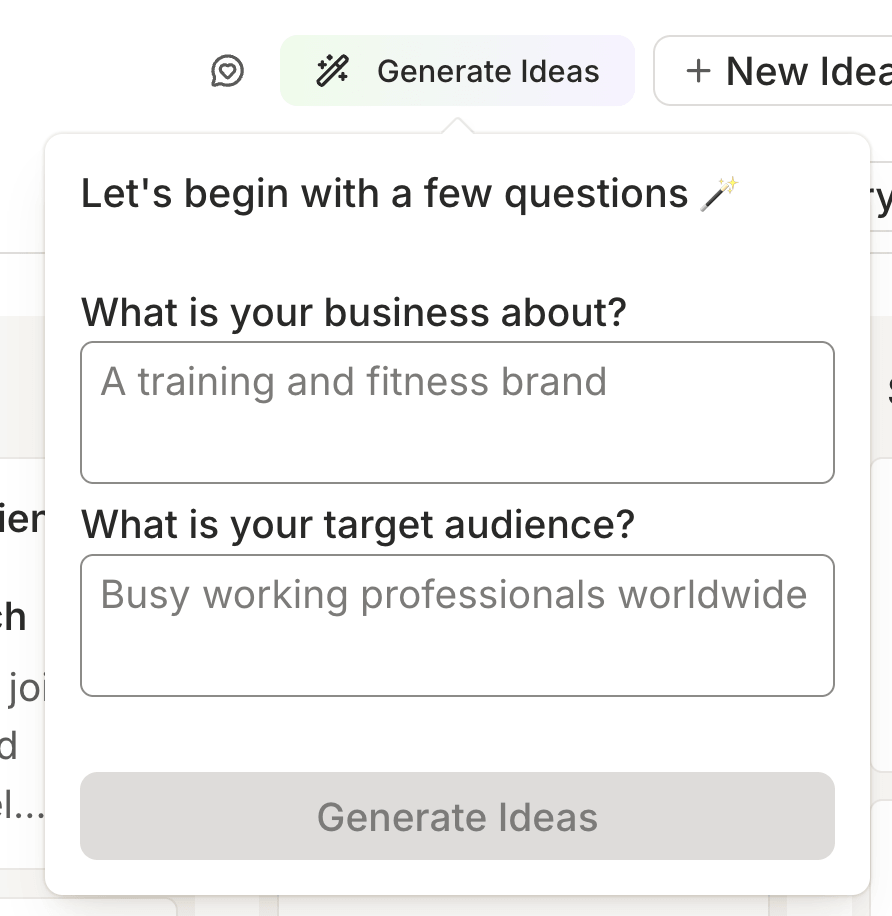Click the plus icon on New Idea
Screen dimensions: 892x916
(x=698, y=71)
